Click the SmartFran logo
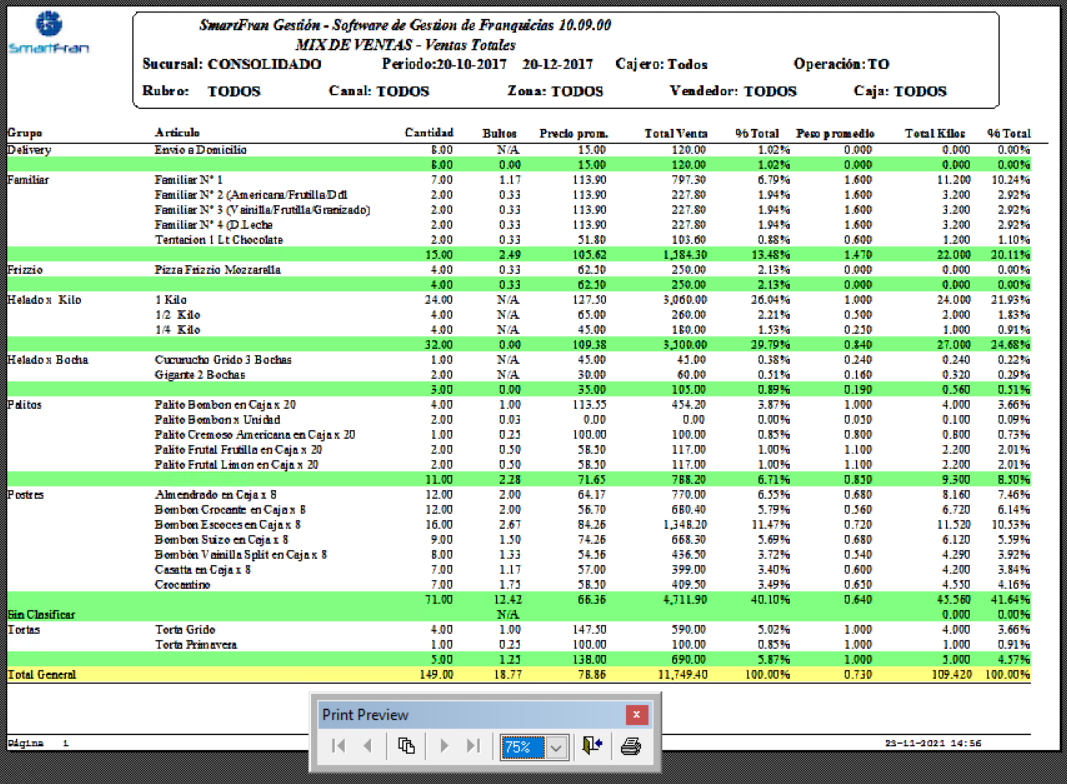The width and height of the screenshot is (1067, 784). click(48, 32)
